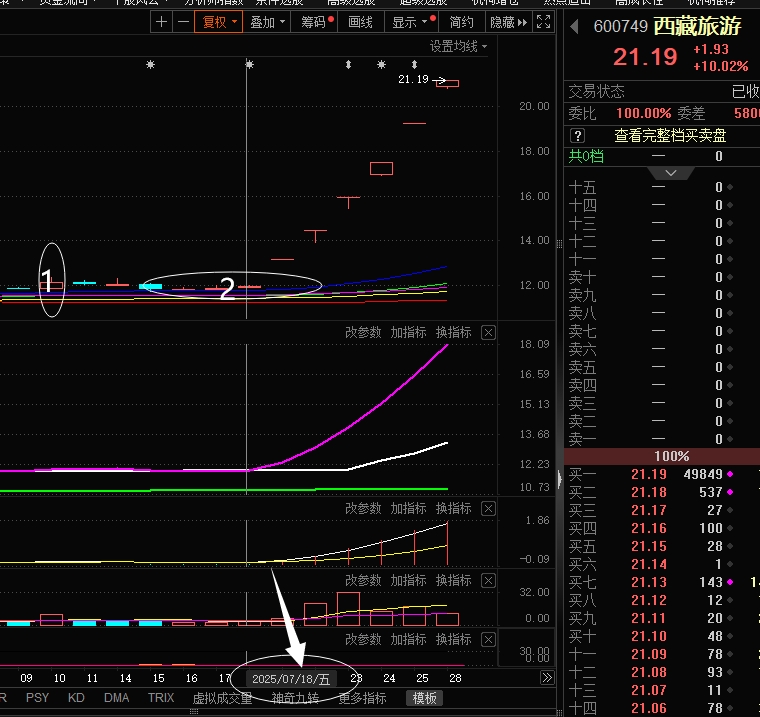The width and height of the screenshot is (760, 717).
Task: Toggle 简约 simplified view mode
Action: [x=461, y=22]
